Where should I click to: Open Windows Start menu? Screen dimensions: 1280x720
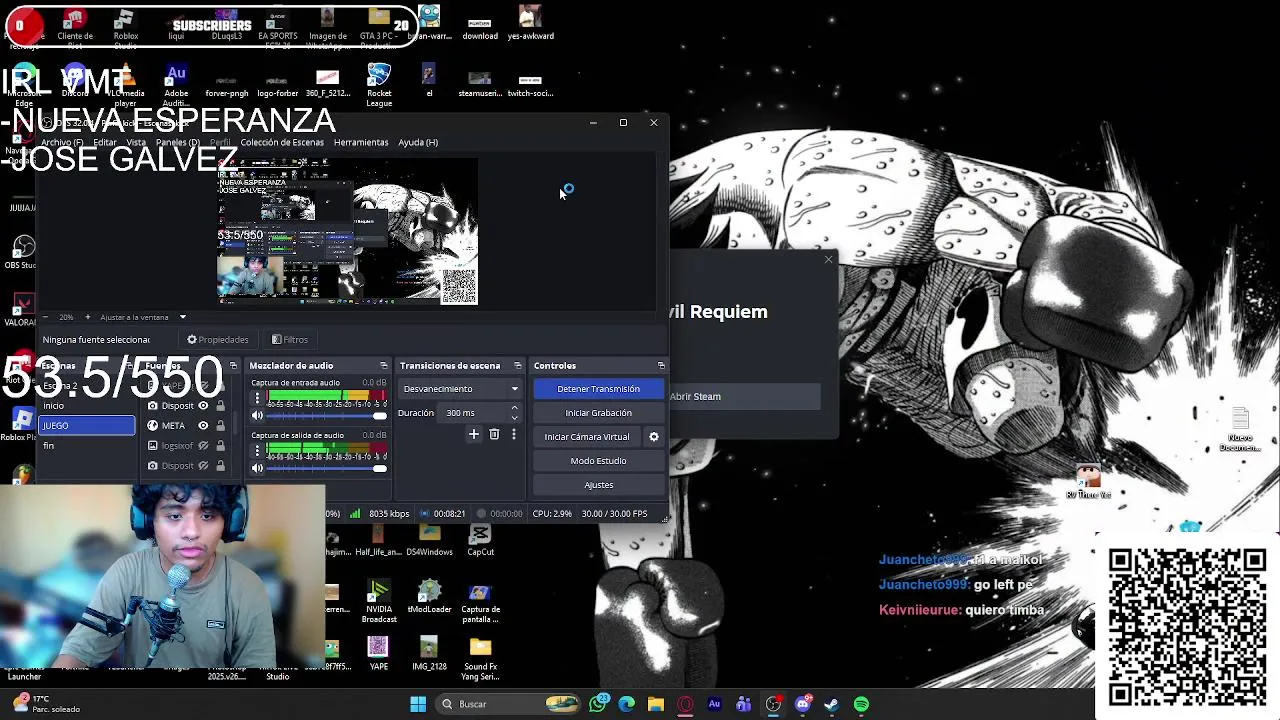[418, 704]
